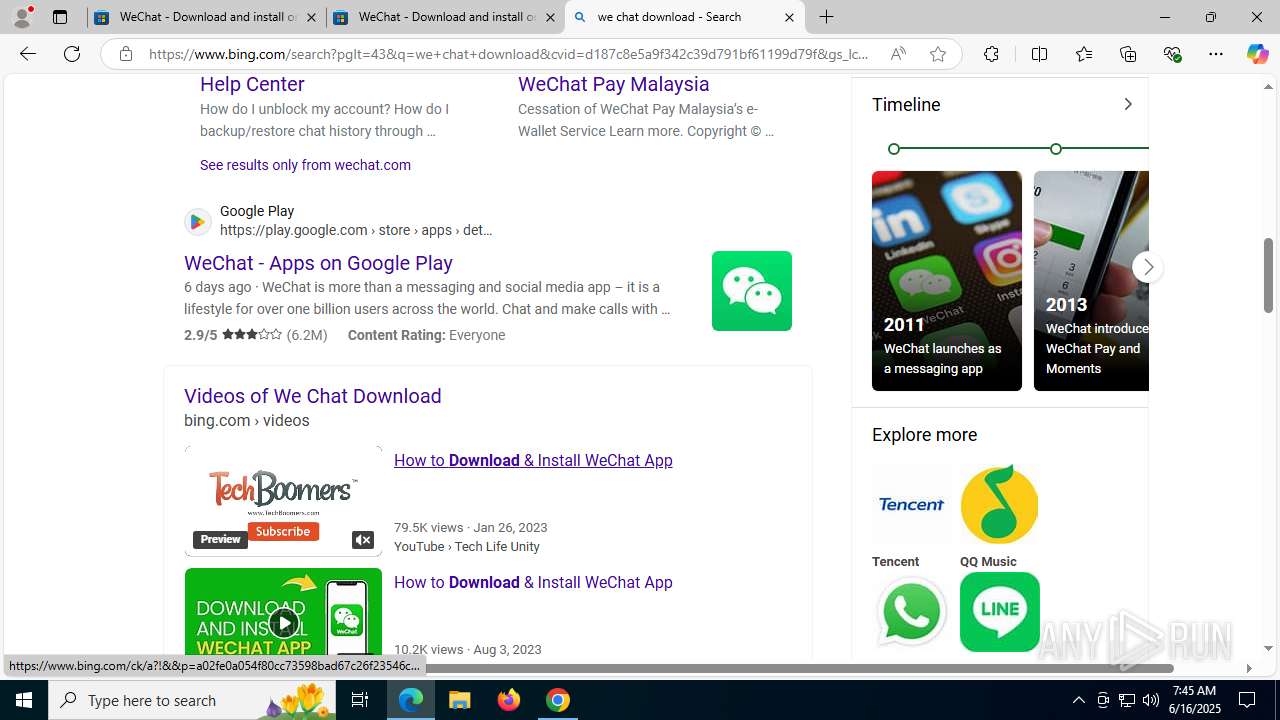The width and height of the screenshot is (1280, 720).
Task: Open the WeChat Pay Malaysia link
Action: pos(614,84)
